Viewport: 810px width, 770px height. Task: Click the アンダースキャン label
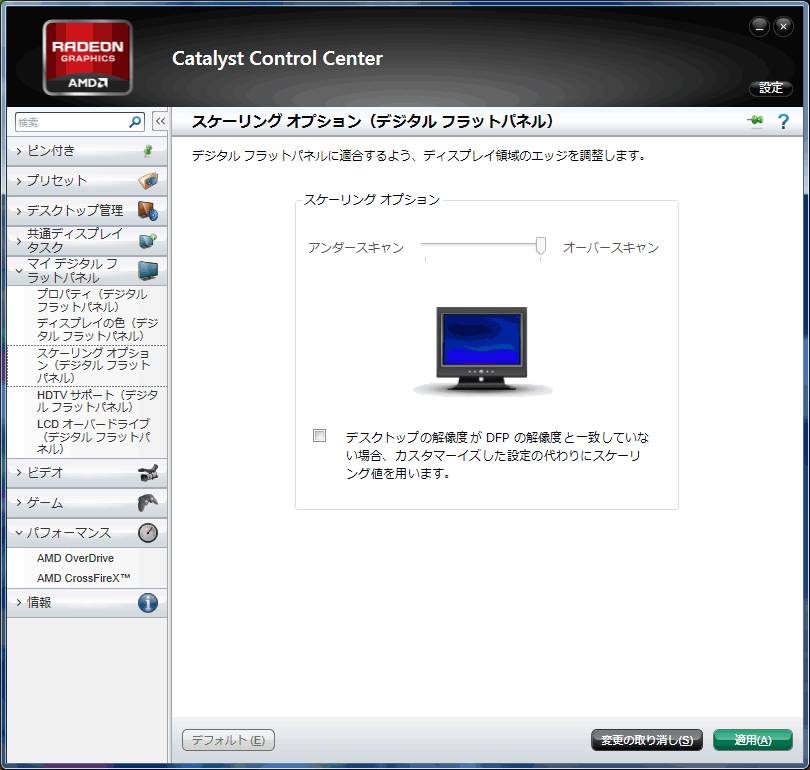click(356, 248)
